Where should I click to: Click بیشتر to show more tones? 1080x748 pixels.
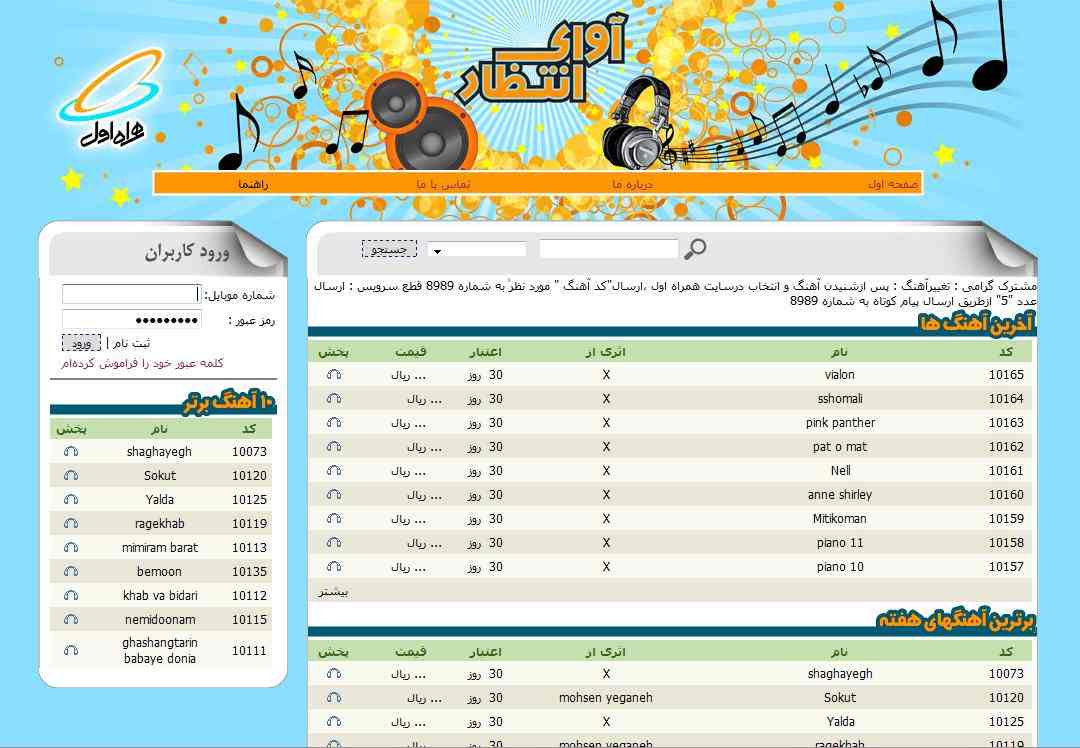point(333,592)
